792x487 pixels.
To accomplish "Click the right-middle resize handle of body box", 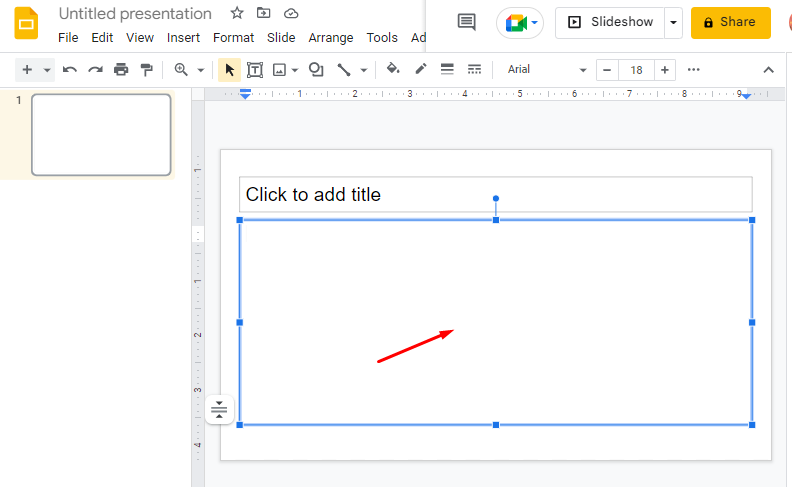I will coord(752,322).
